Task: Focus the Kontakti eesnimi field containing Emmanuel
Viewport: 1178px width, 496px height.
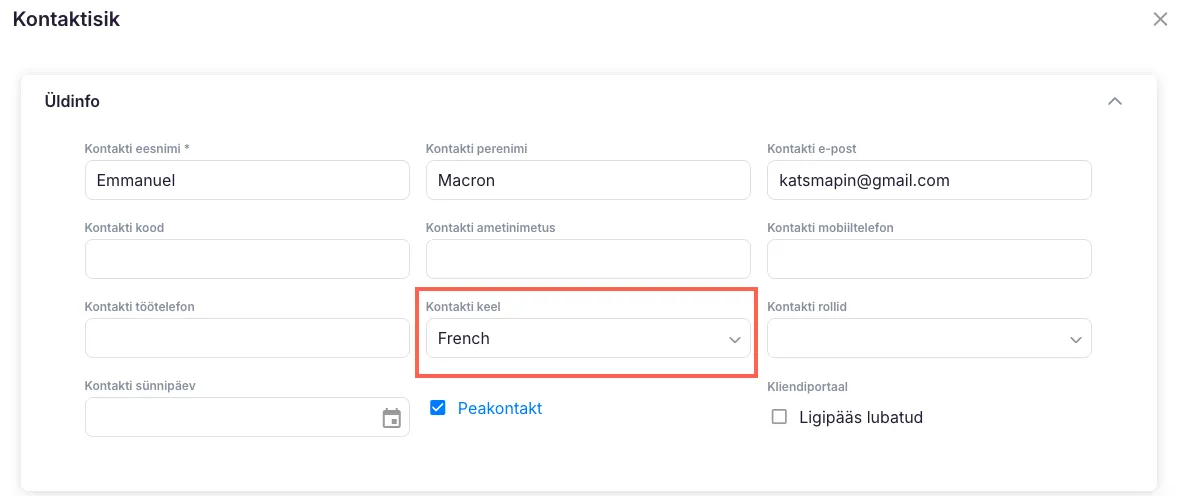Action: pos(247,181)
